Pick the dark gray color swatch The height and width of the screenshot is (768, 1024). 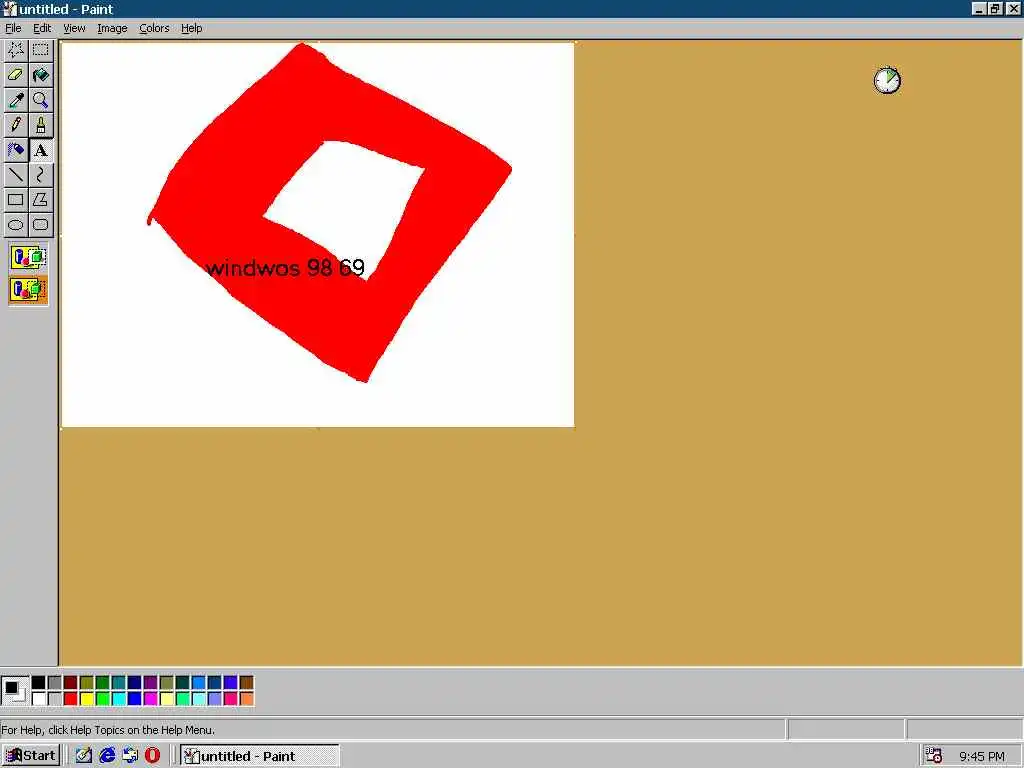[54, 683]
